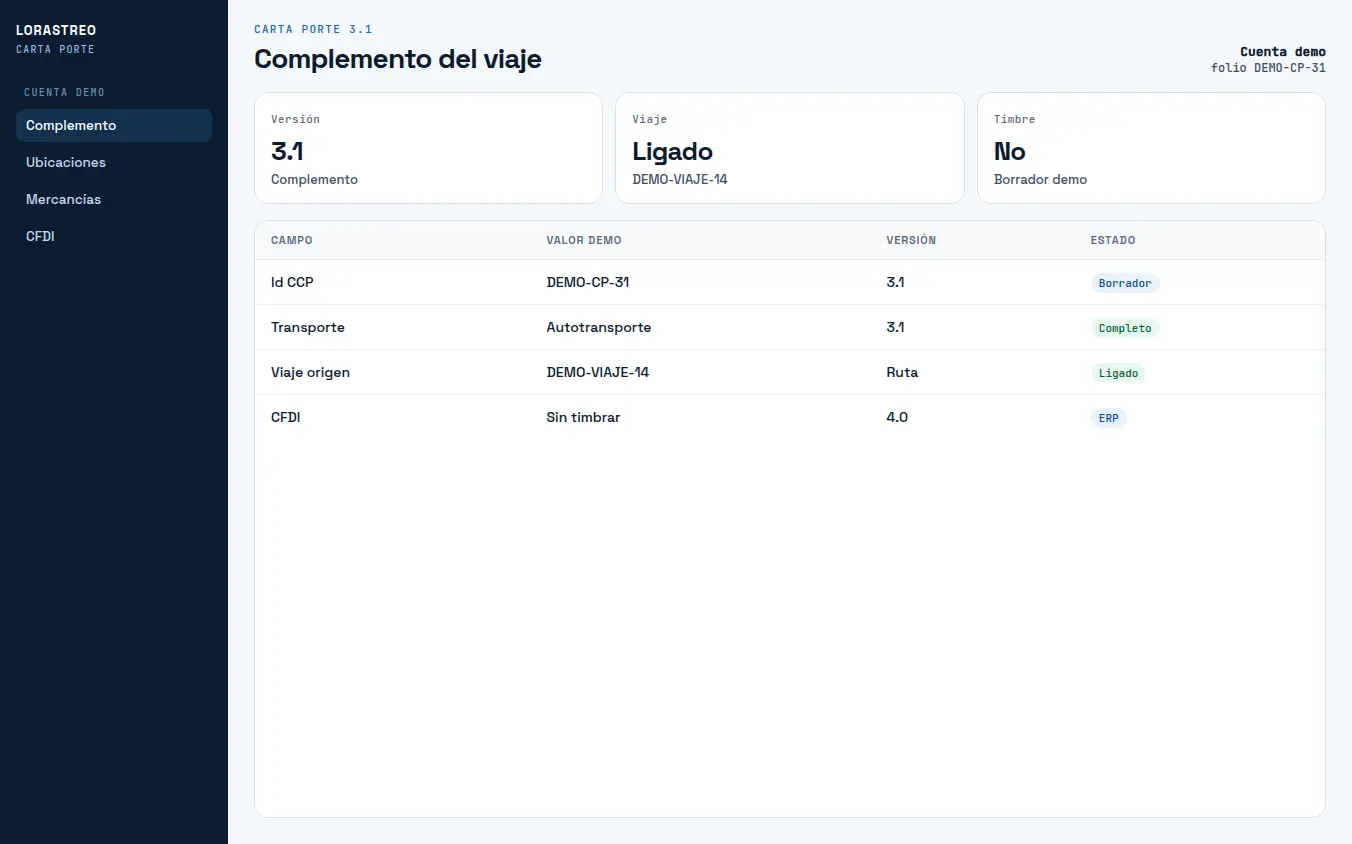Open the Mercancías sidebar item
The image size is (1352, 844).
click(114, 199)
